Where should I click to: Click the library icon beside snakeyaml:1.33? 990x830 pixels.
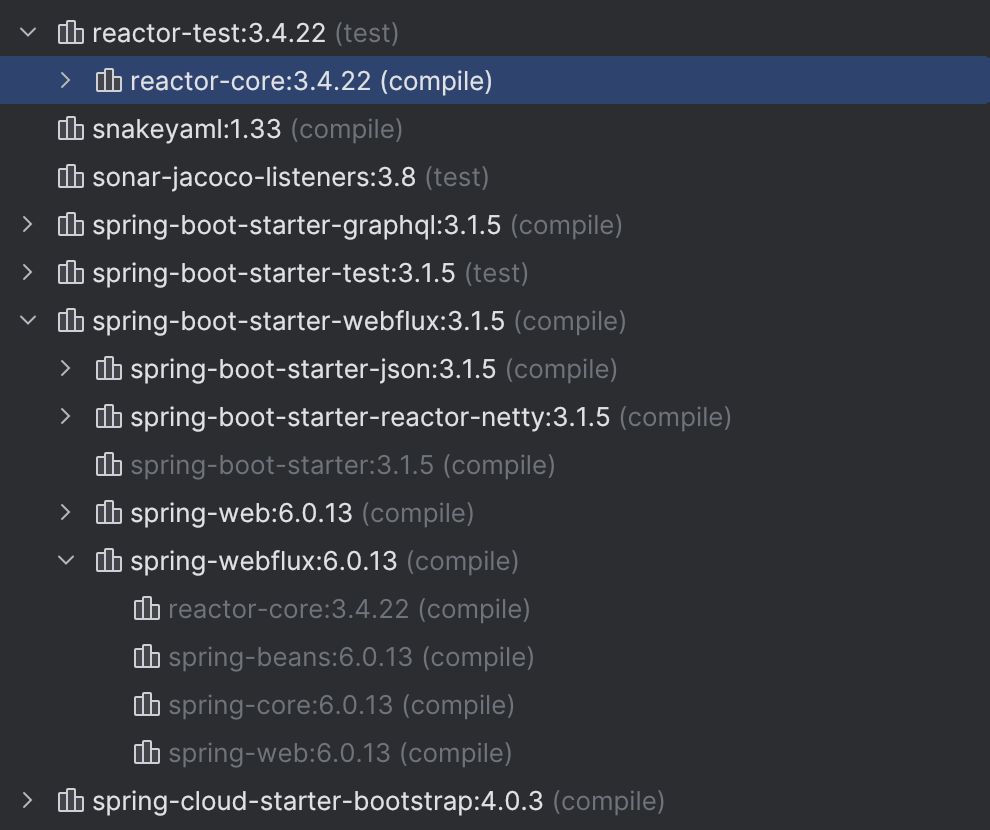70,129
